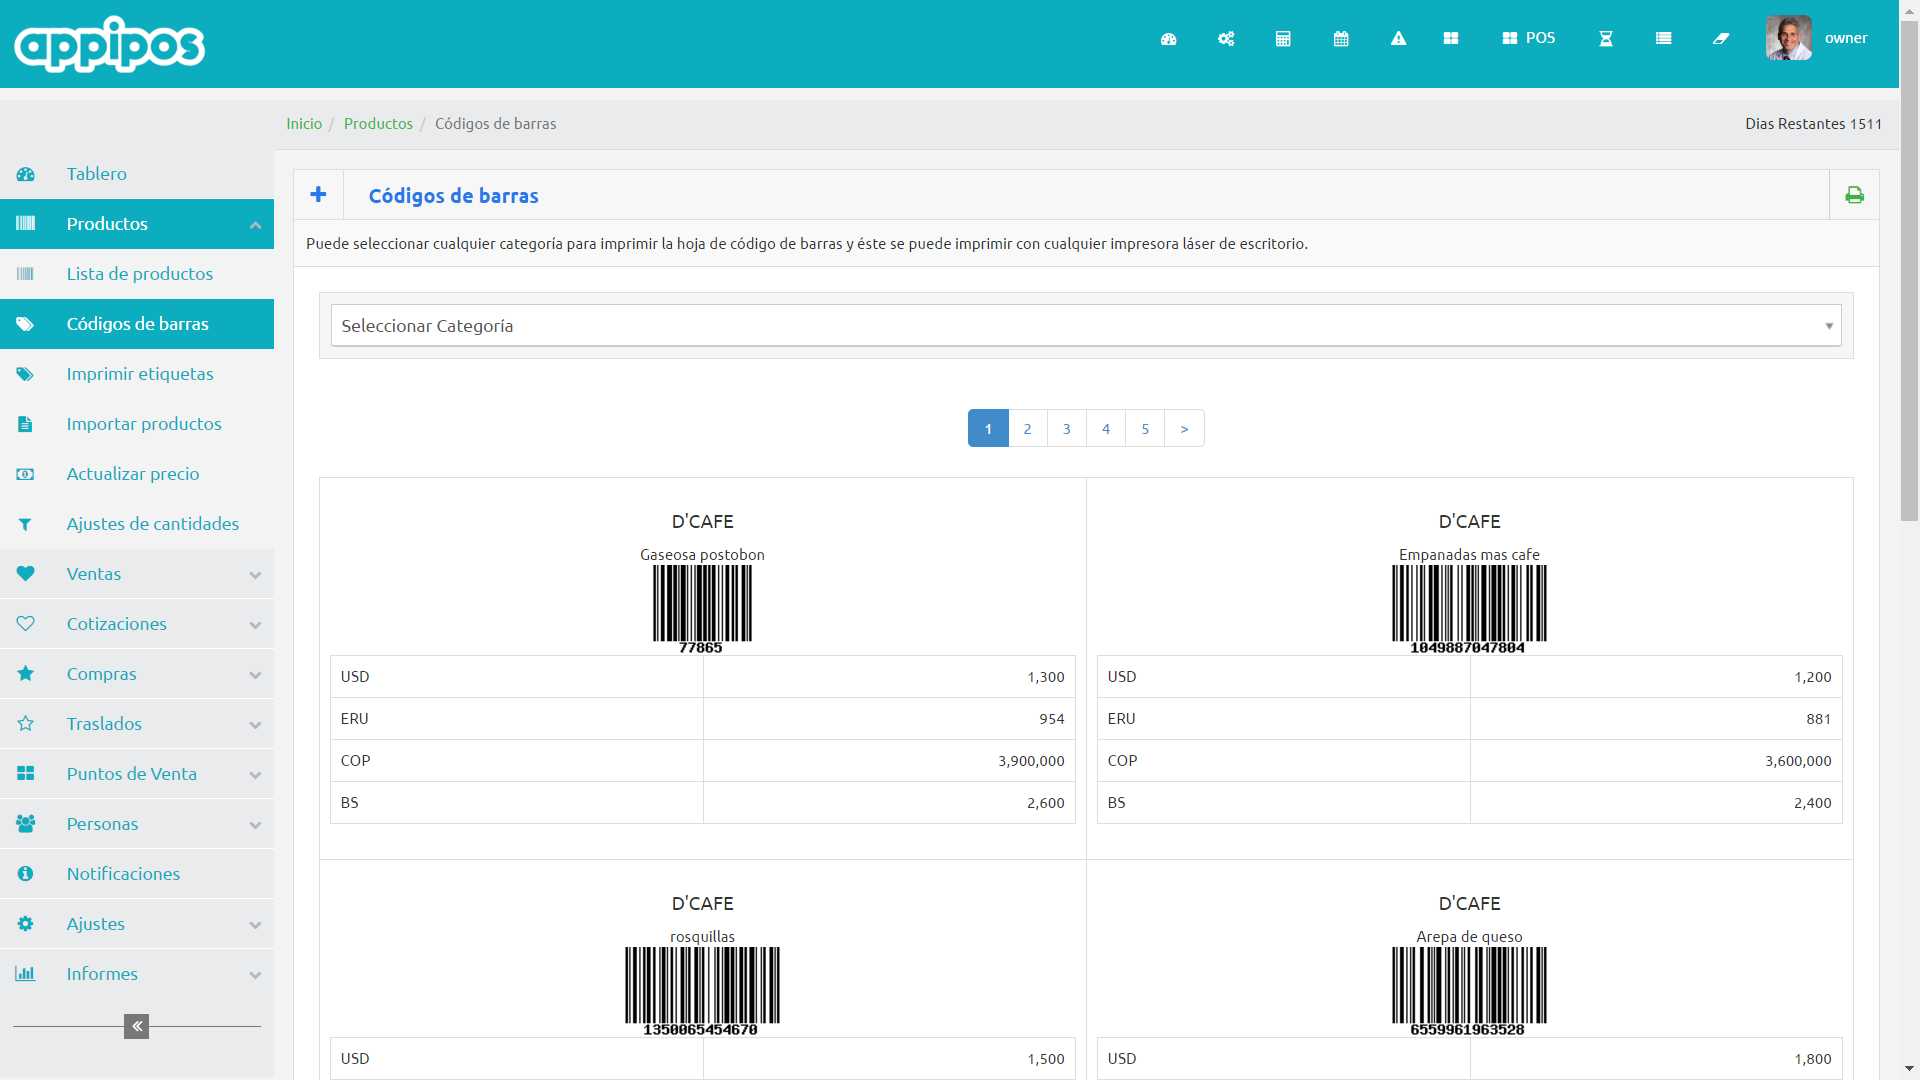Viewport: 1920px width, 1080px height.
Task: Open Imprimir etiquetas menu item
Action: click(140, 374)
